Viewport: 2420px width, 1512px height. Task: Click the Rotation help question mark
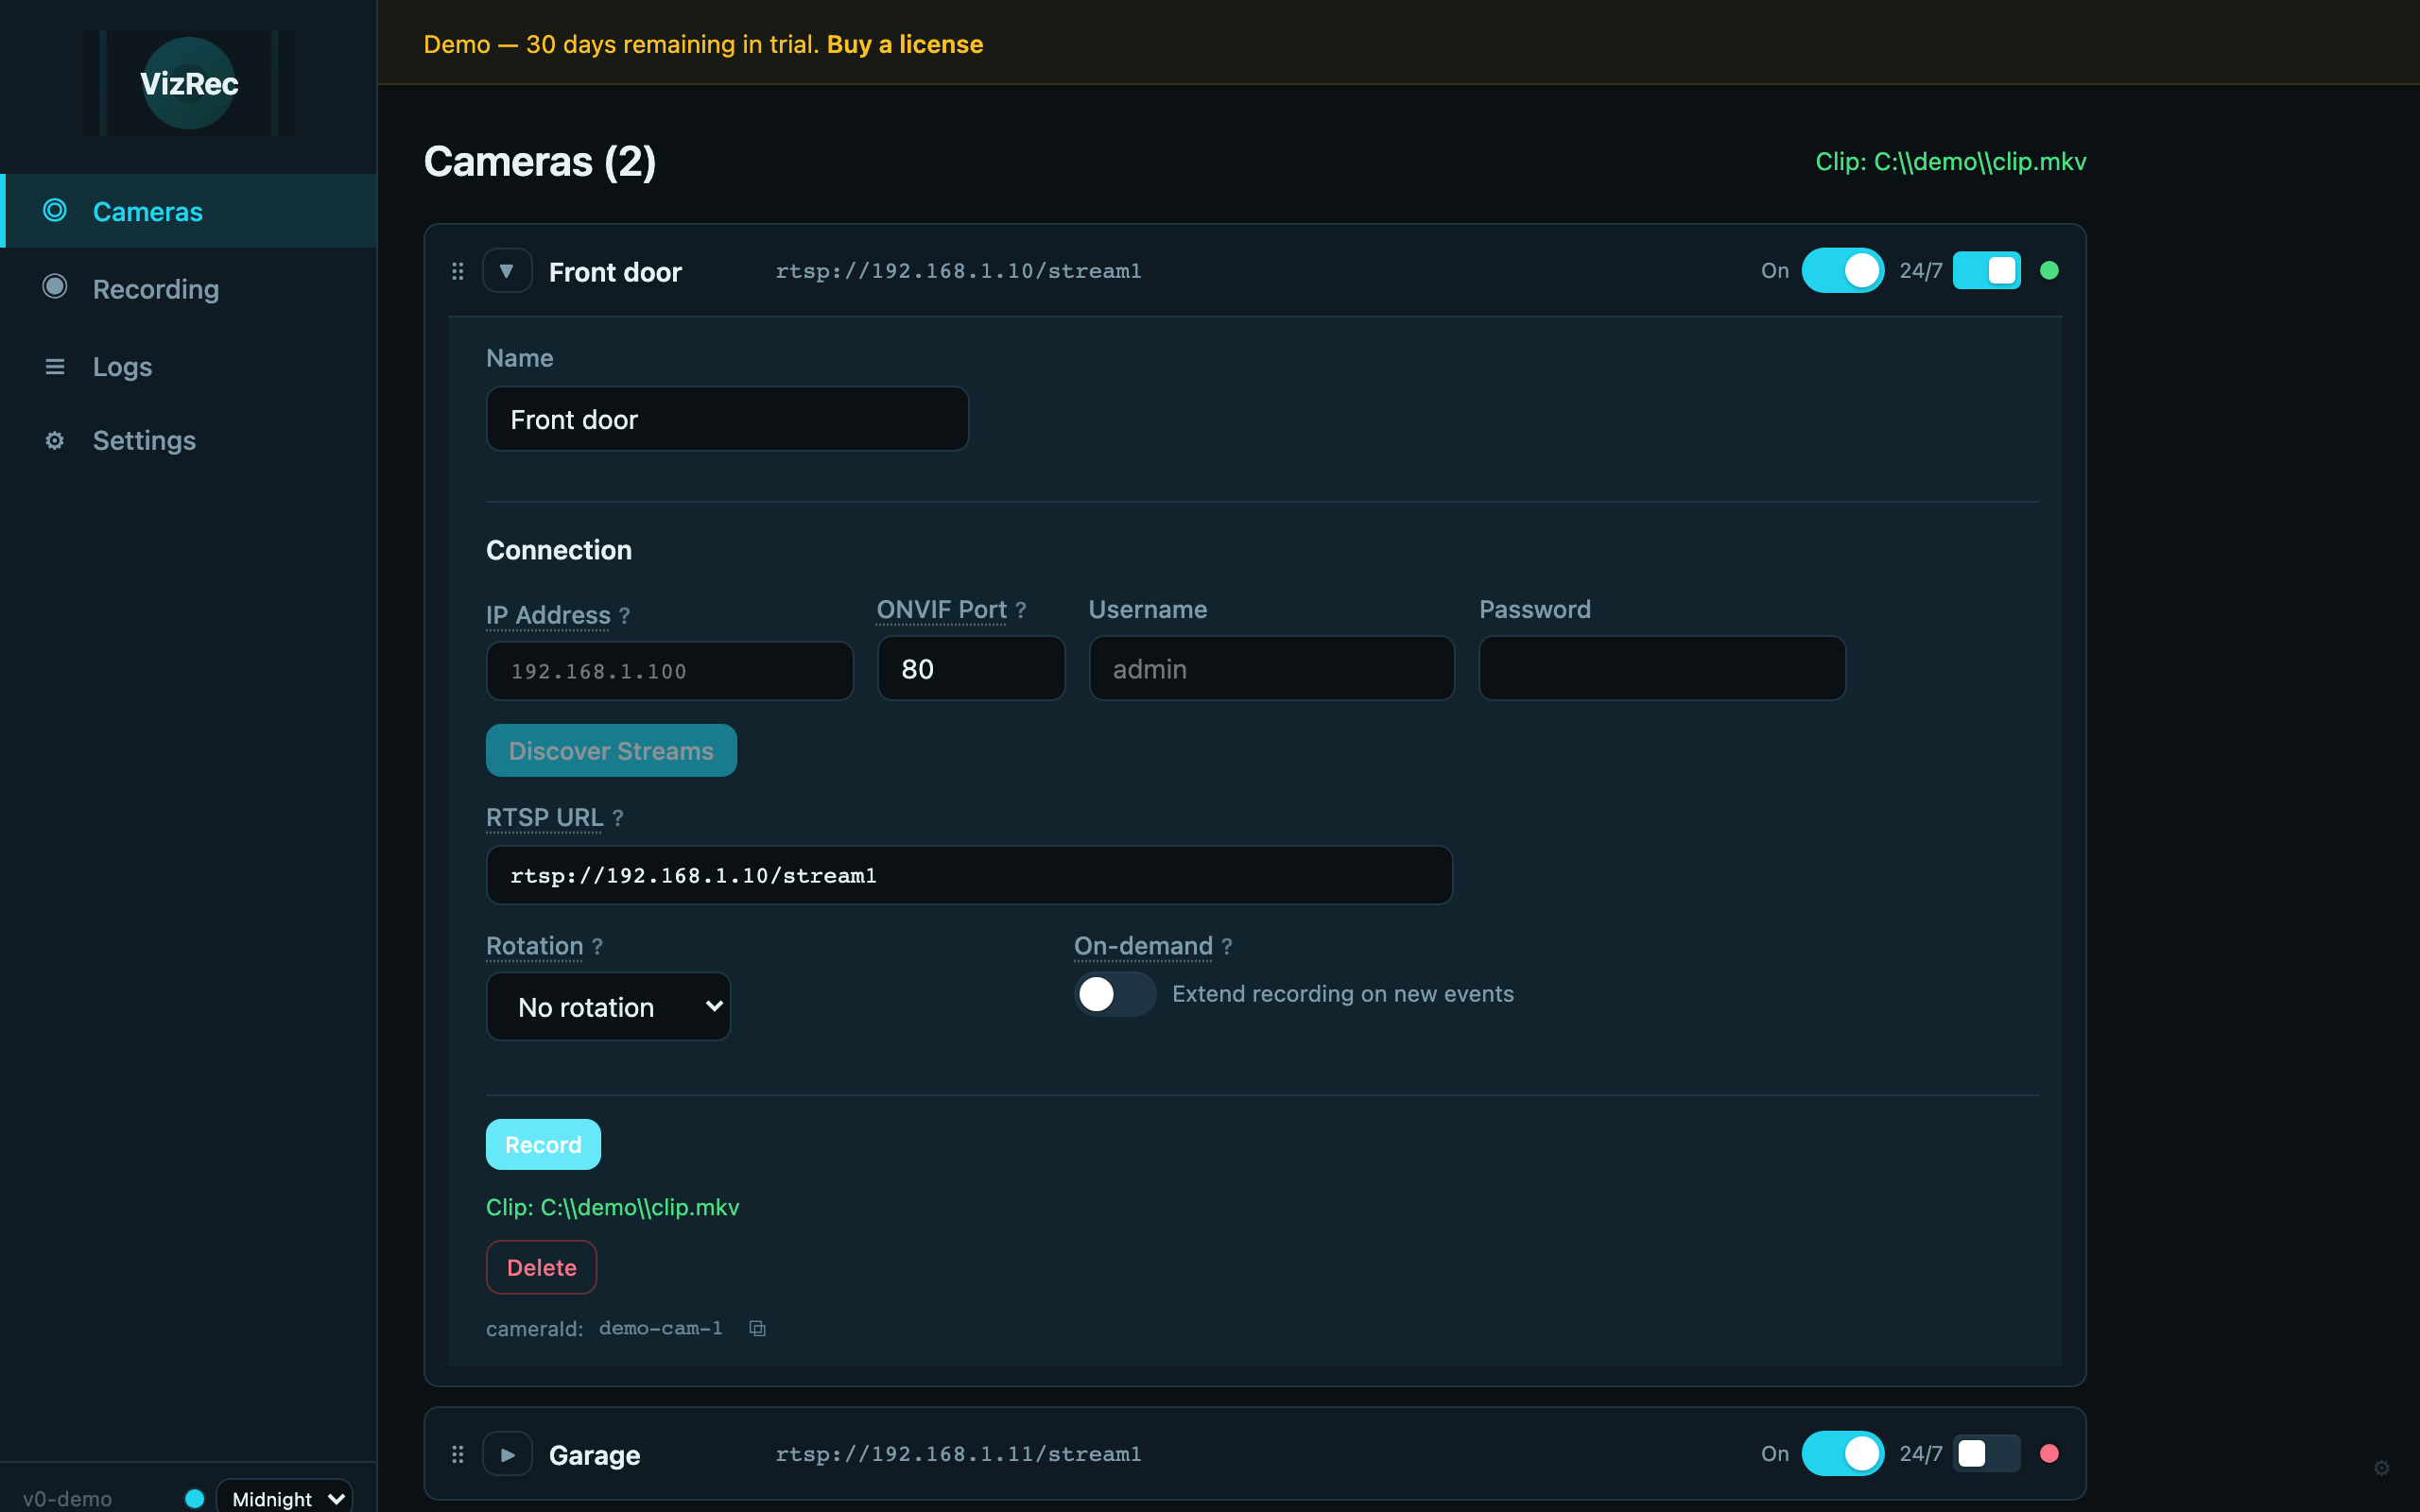pos(597,946)
